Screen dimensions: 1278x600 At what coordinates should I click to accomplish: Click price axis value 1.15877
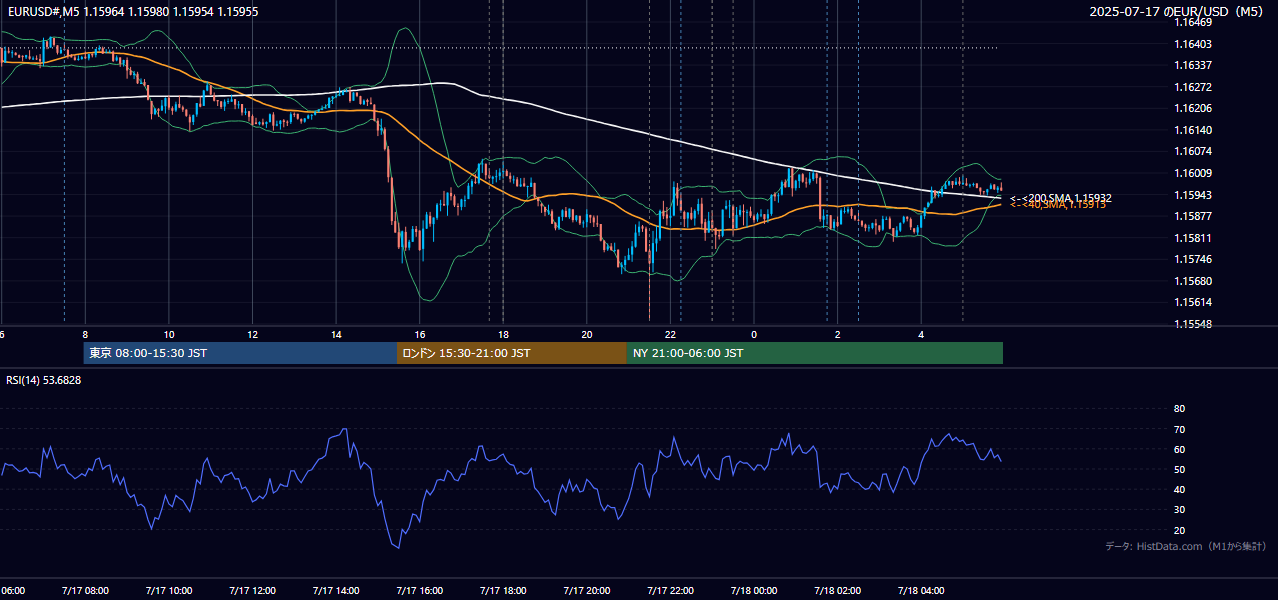[1193, 216]
